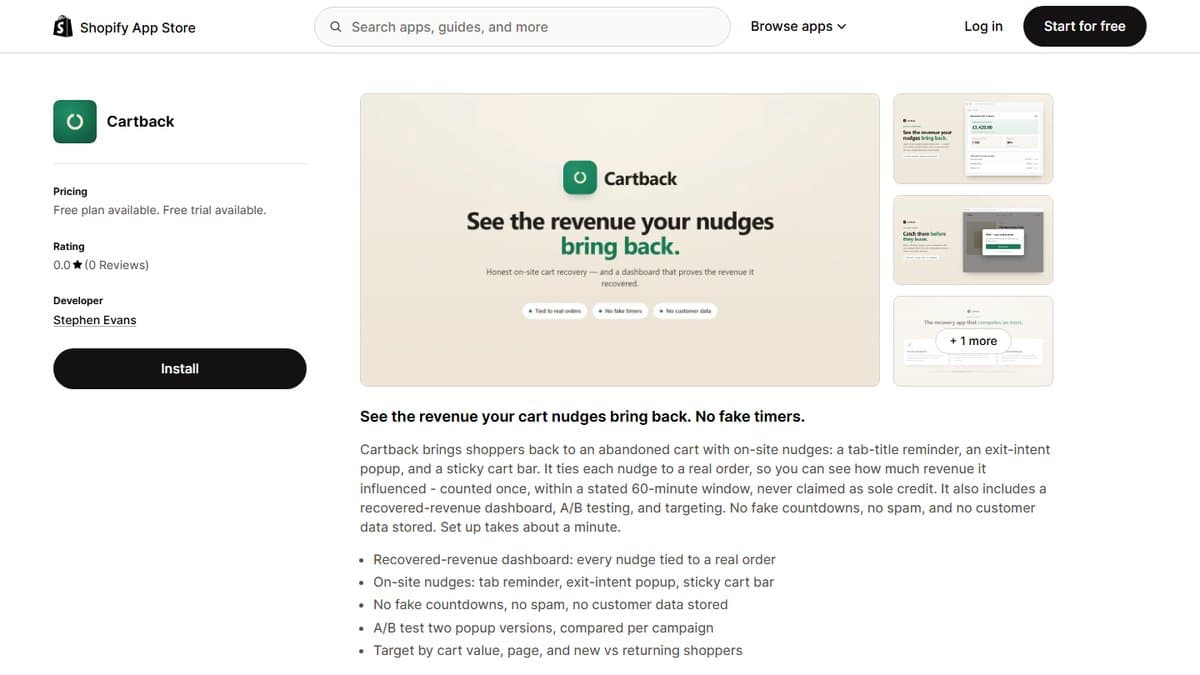Click the + 1 more screenshots button
Viewport: 1200px width, 675px height.
point(973,341)
